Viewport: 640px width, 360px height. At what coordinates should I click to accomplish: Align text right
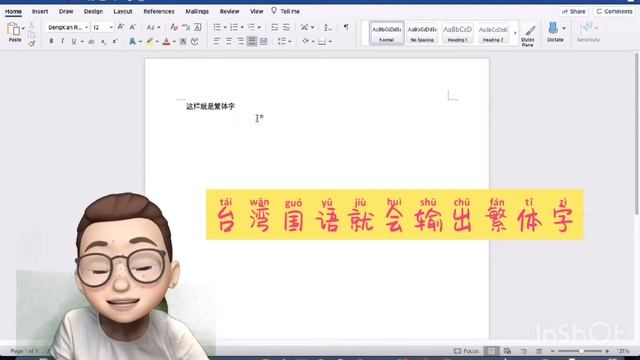point(240,41)
